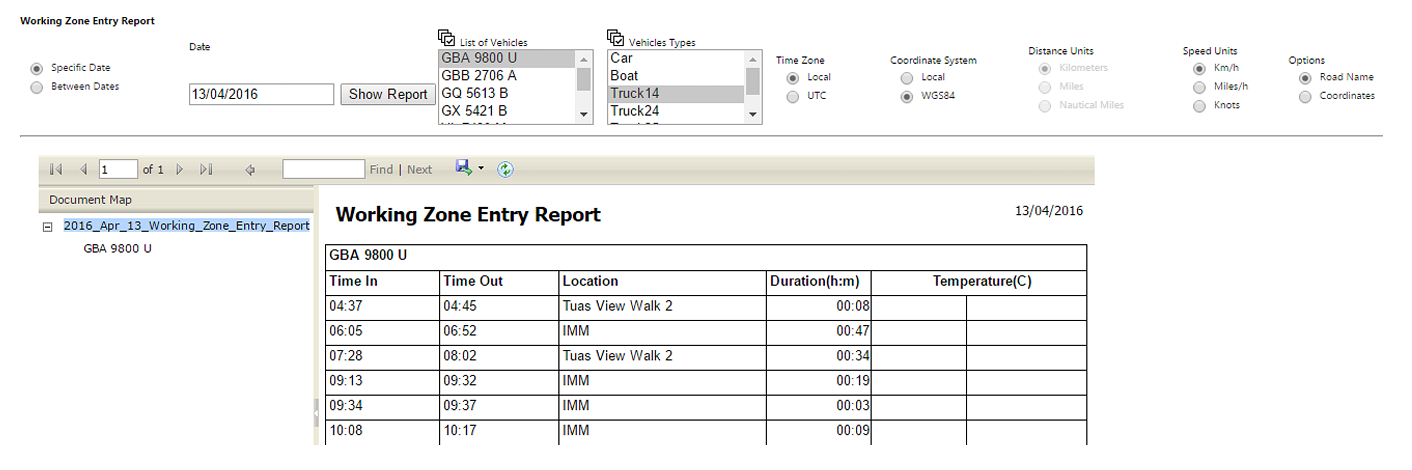The width and height of the screenshot is (1412, 470).
Task: Select all Vehicles Types icon
Action: [x=615, y=38]
